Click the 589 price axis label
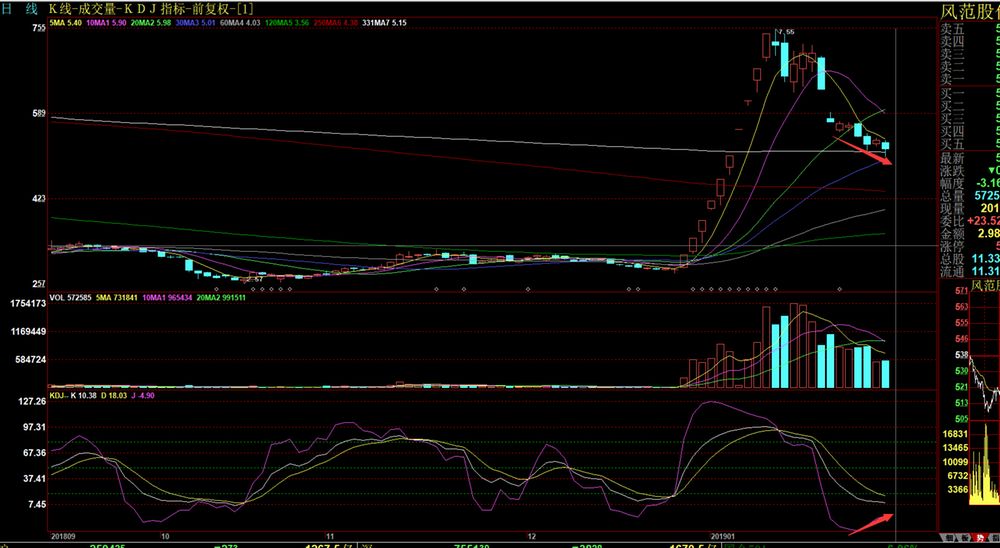The width and height of the screenshot is (1000, 548). [39, 114]
